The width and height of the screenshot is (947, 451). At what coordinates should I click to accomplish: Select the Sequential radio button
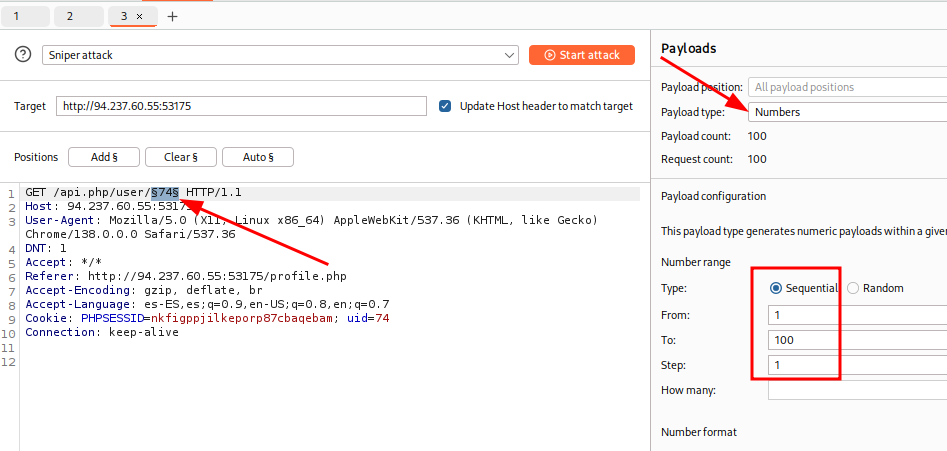[776, 288]
